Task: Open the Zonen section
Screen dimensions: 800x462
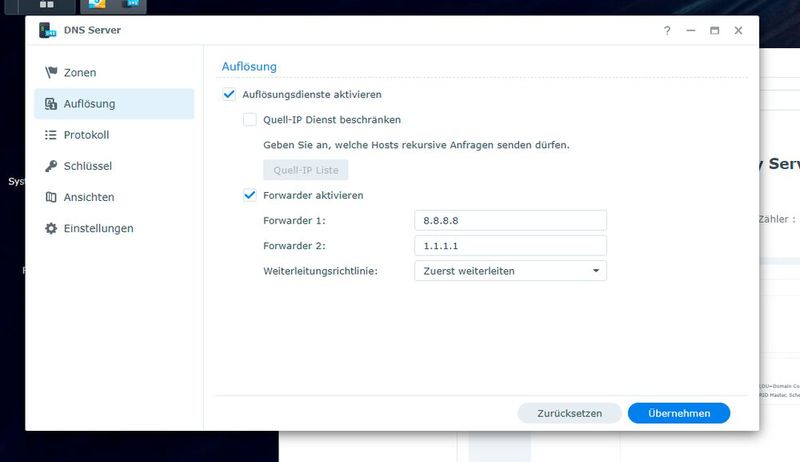Action: pyautogui.click(x=114, y=72)
